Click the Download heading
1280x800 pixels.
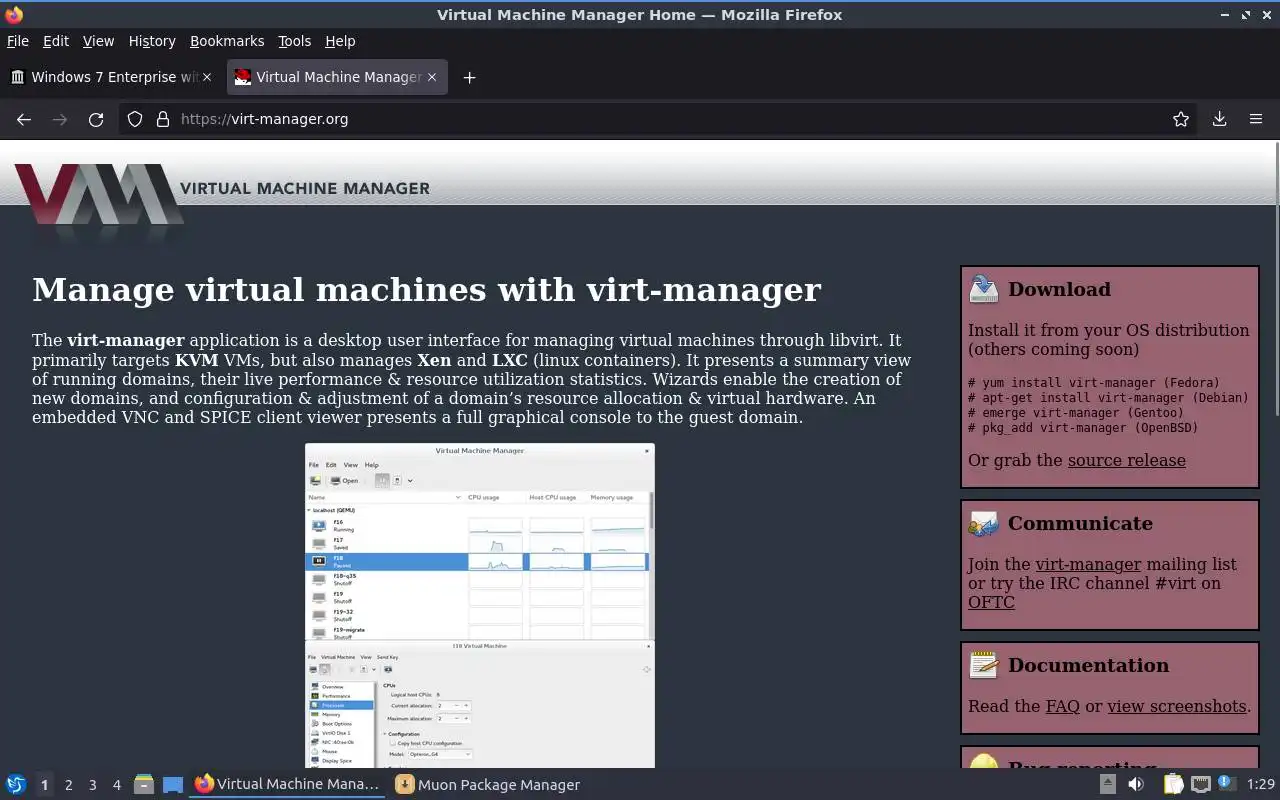1059,289
